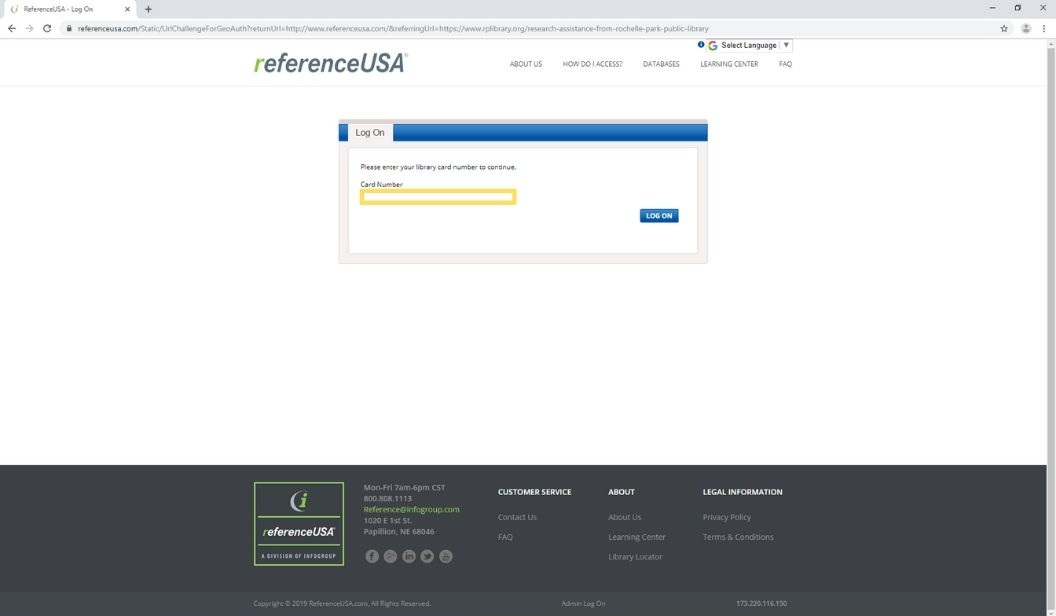Open Privacy Policy footer link

[727, 517]
